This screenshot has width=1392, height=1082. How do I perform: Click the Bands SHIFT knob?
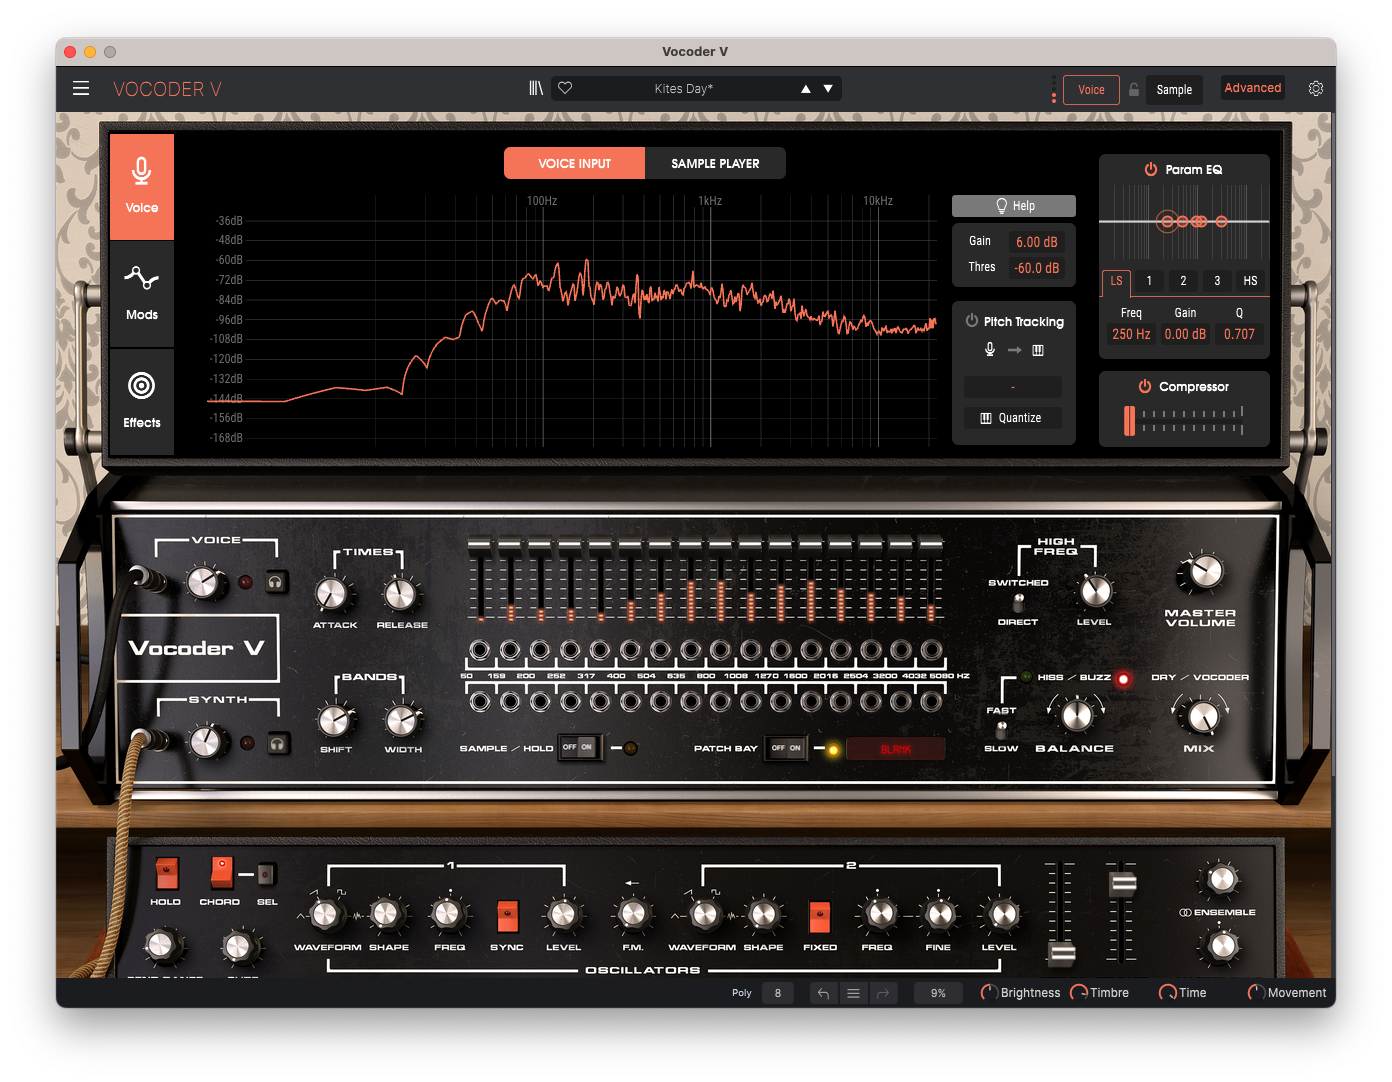[x=334, y=719]
